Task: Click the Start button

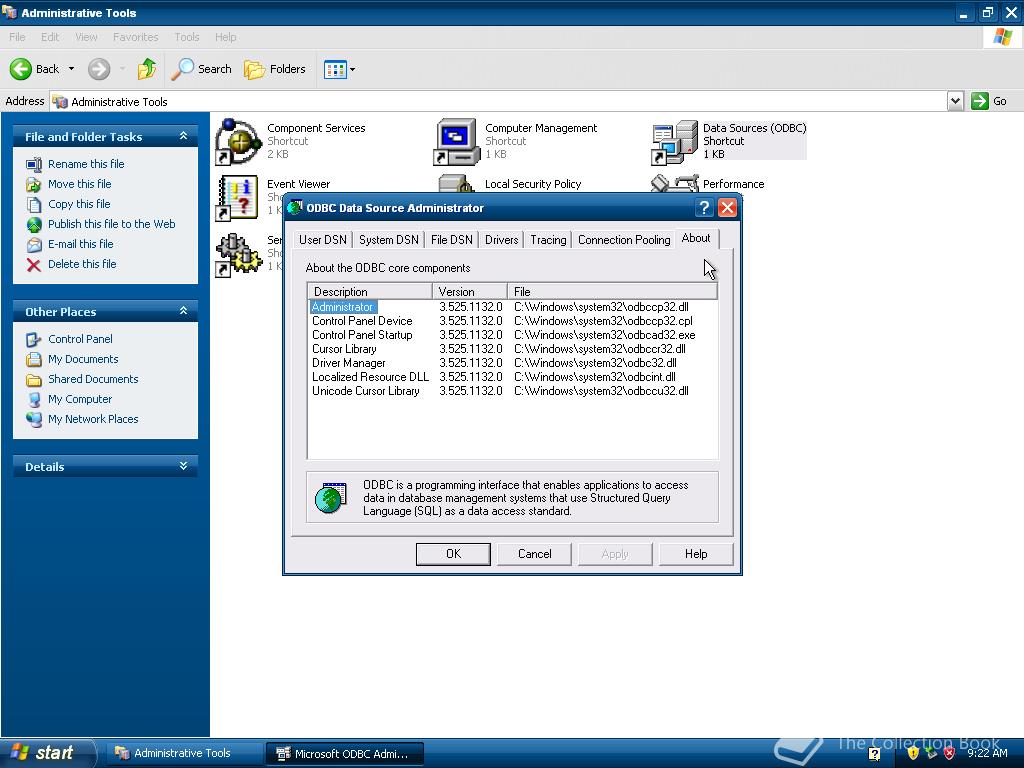Action: (x=46, y=753)
